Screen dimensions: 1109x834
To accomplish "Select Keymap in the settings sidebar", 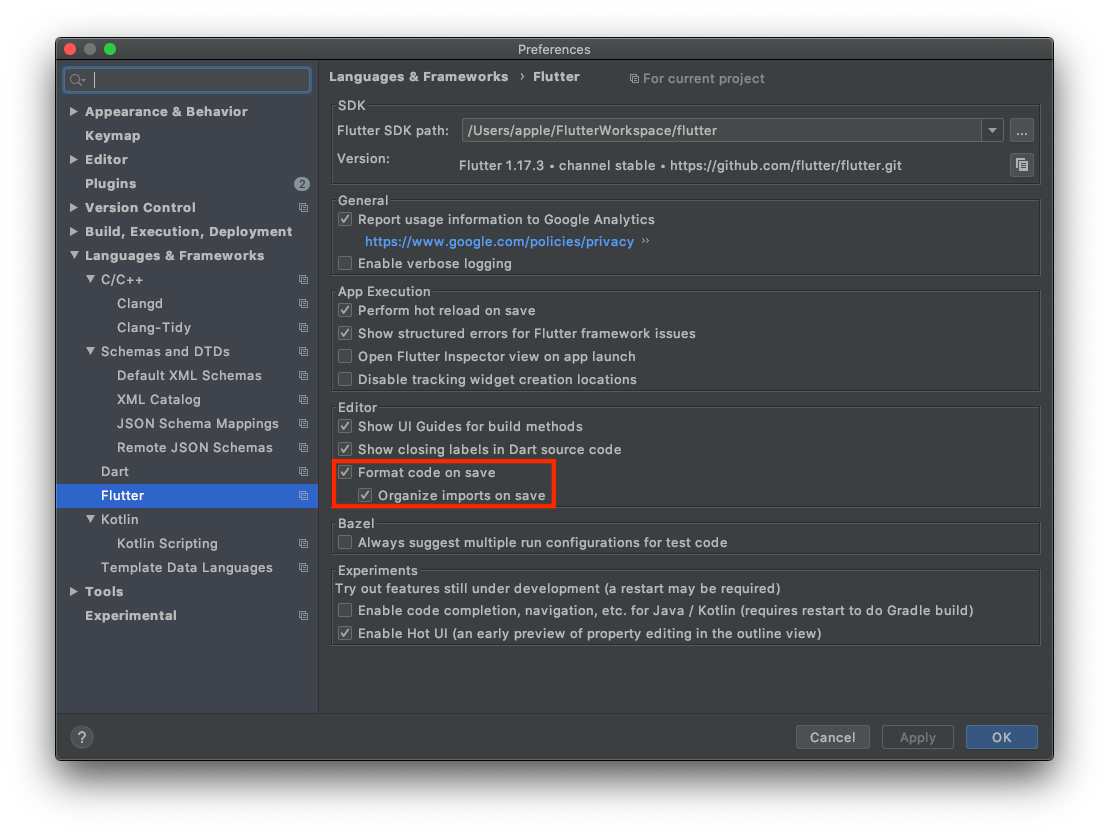I will click(x=112, y=135).
